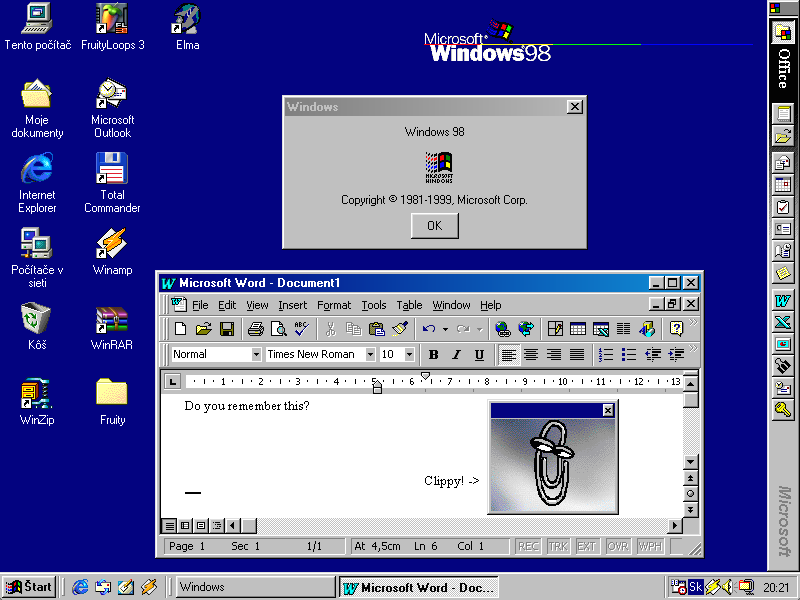800x600 pixels.
Task: Click the Paste clipboard icon in Word
Action: click(x=377, y=329)
